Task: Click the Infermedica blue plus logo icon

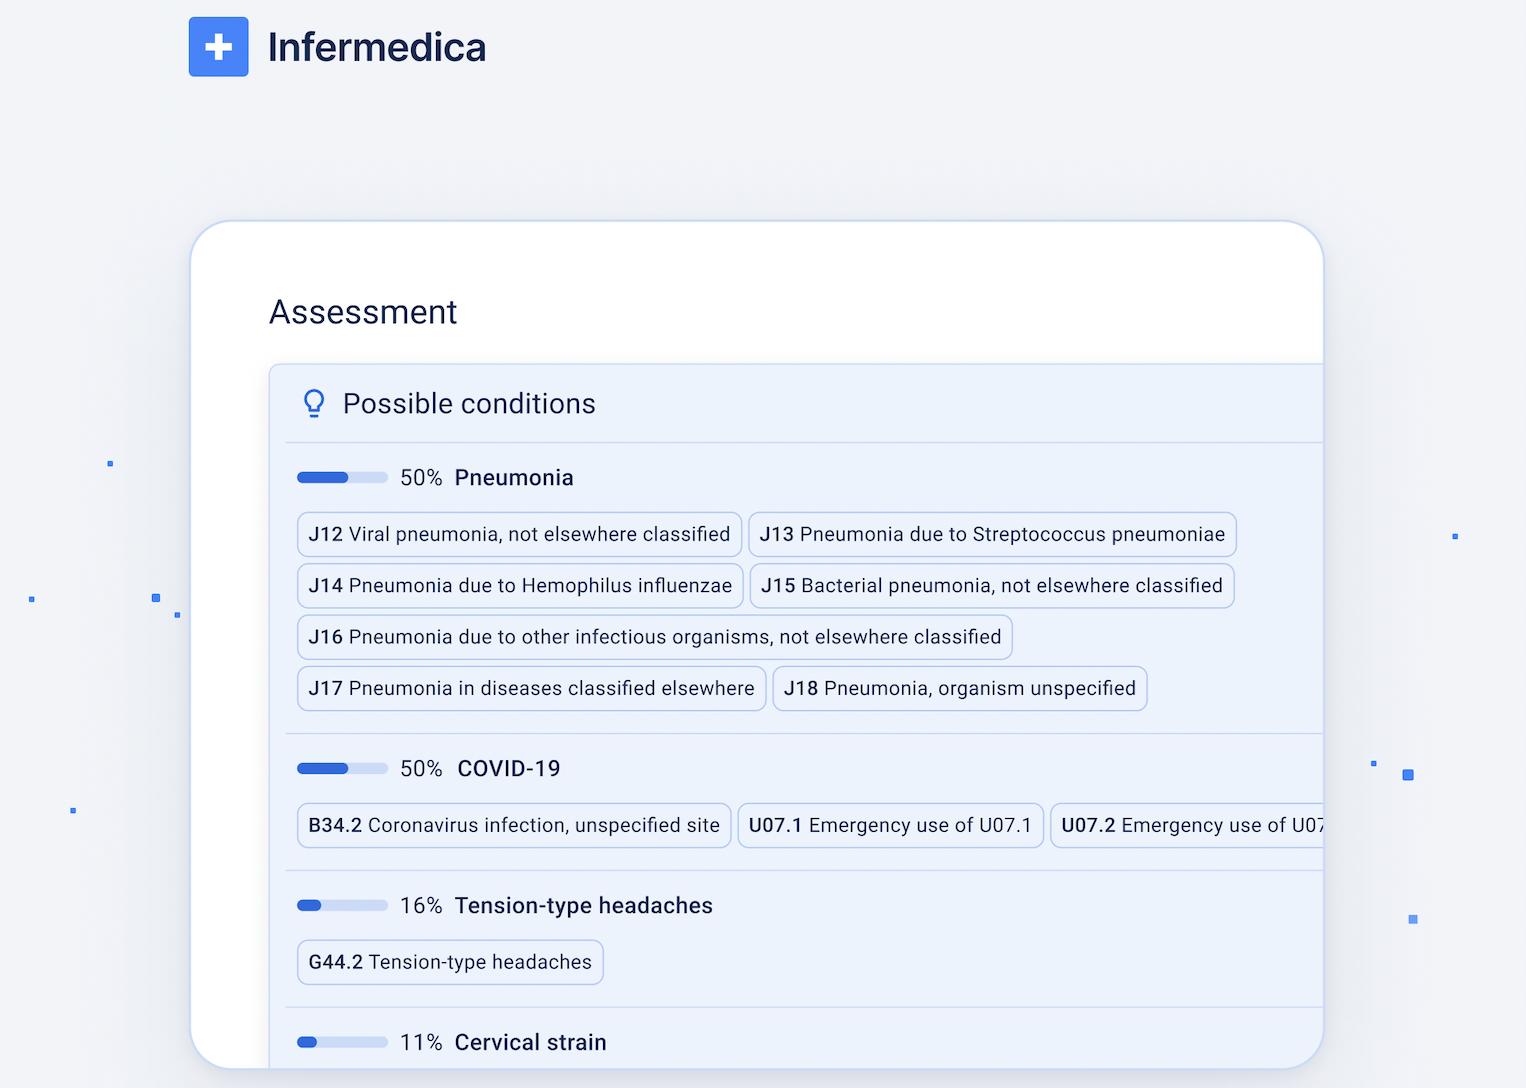Action: [218, 47]
